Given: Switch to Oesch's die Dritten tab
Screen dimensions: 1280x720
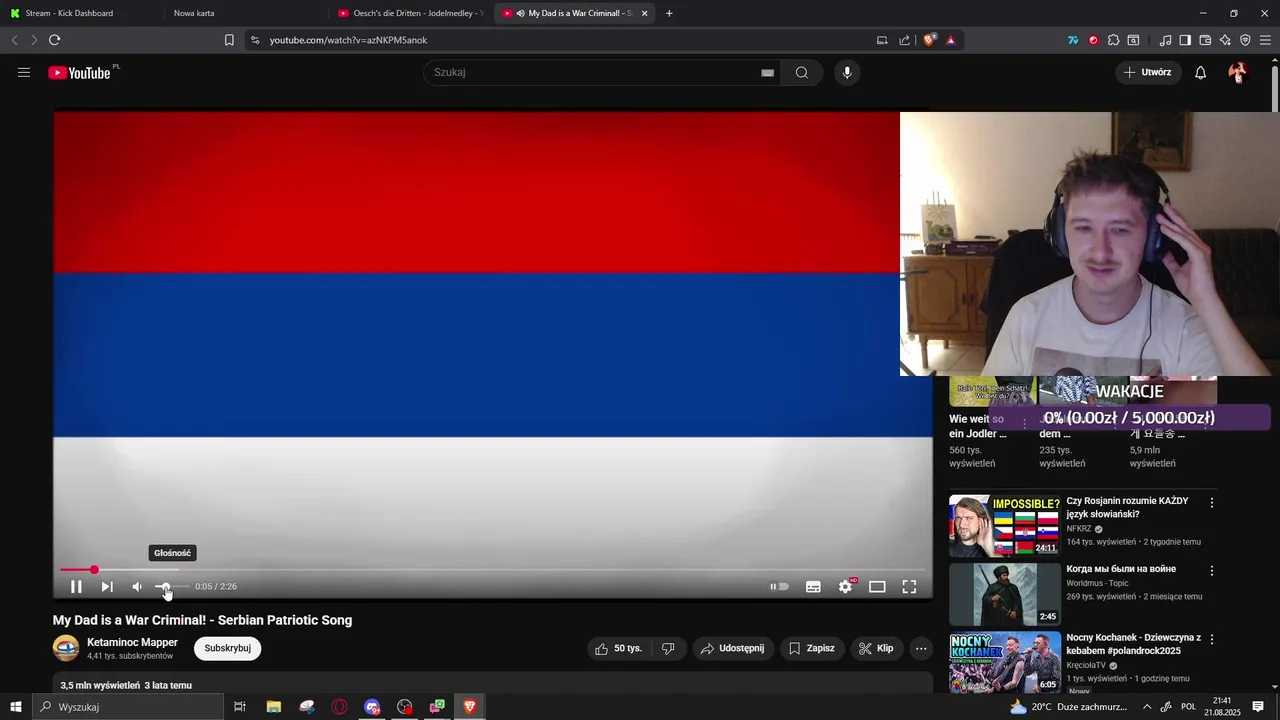Looking at the screenshot, I should pyautogui.click(x=410, y=13).
